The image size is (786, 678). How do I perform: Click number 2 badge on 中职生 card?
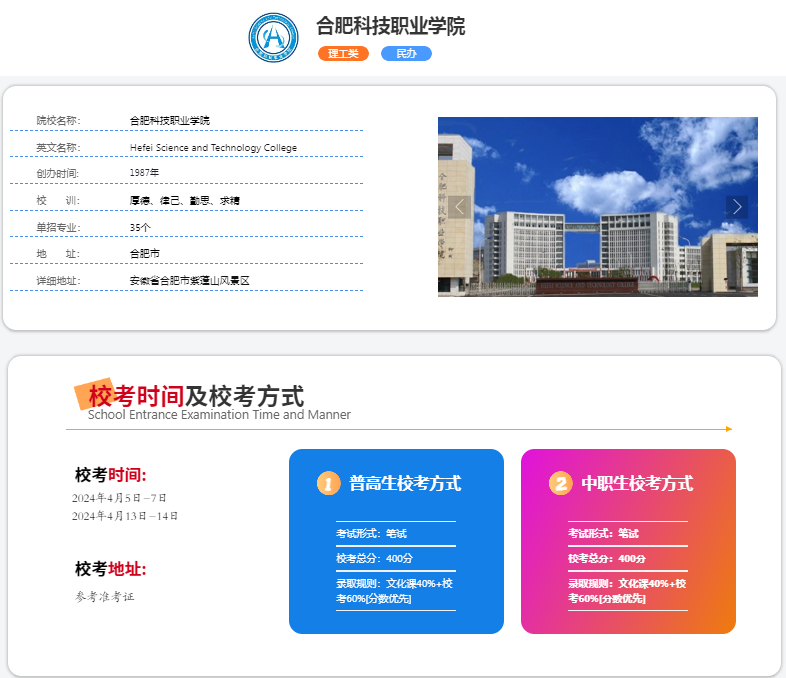561,484
